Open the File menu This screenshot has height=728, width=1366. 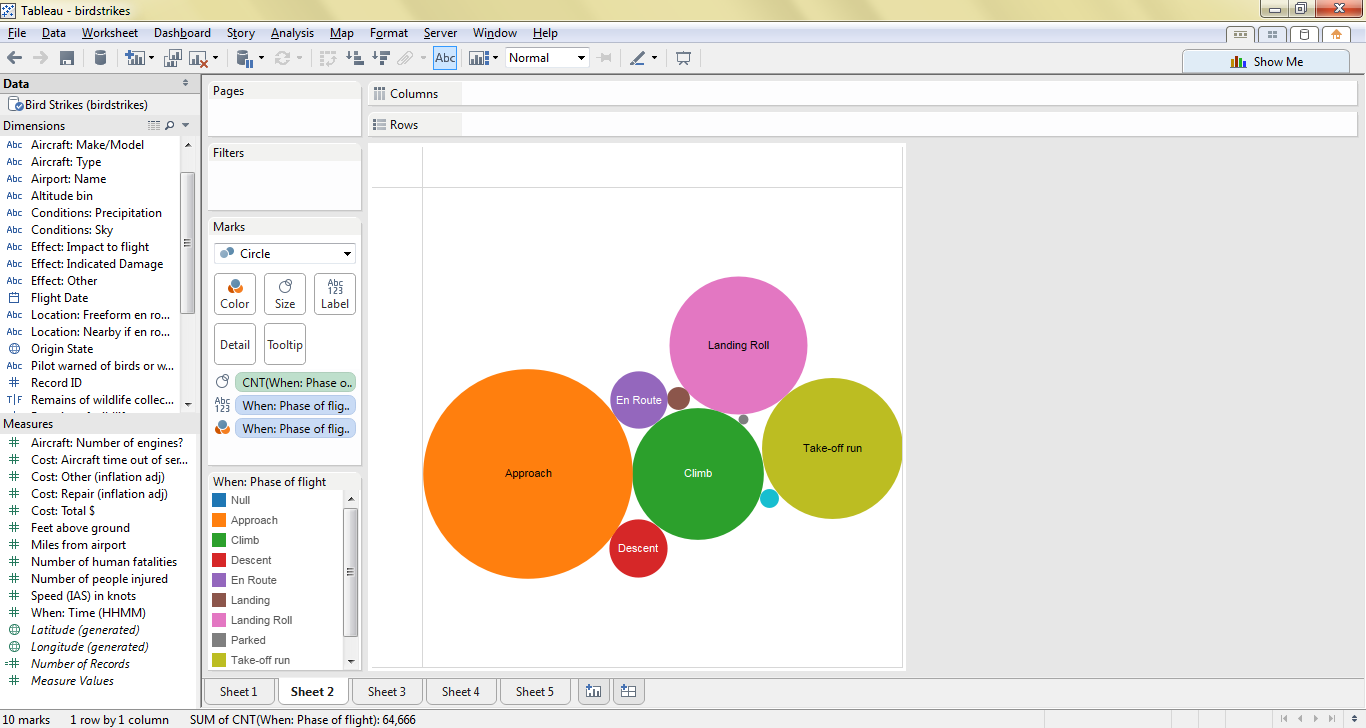pyautogui.click(x=16, y=33)
